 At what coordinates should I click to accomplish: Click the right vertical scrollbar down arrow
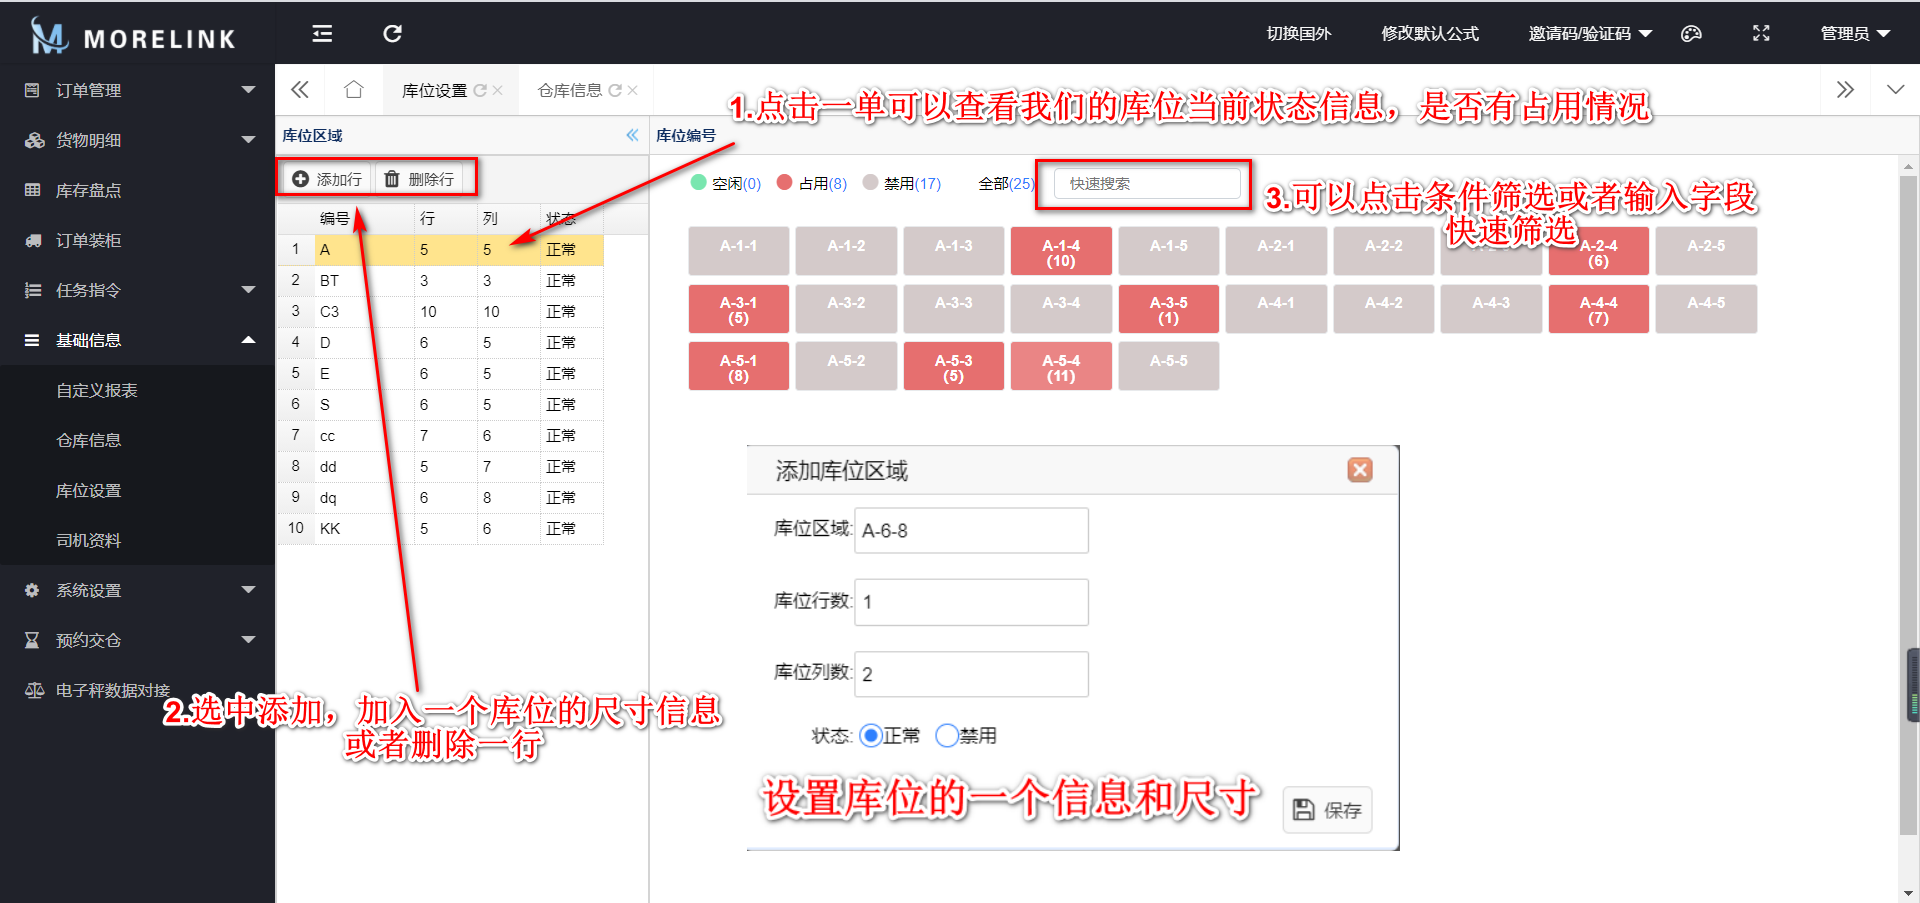click(x=1909, y=893)
